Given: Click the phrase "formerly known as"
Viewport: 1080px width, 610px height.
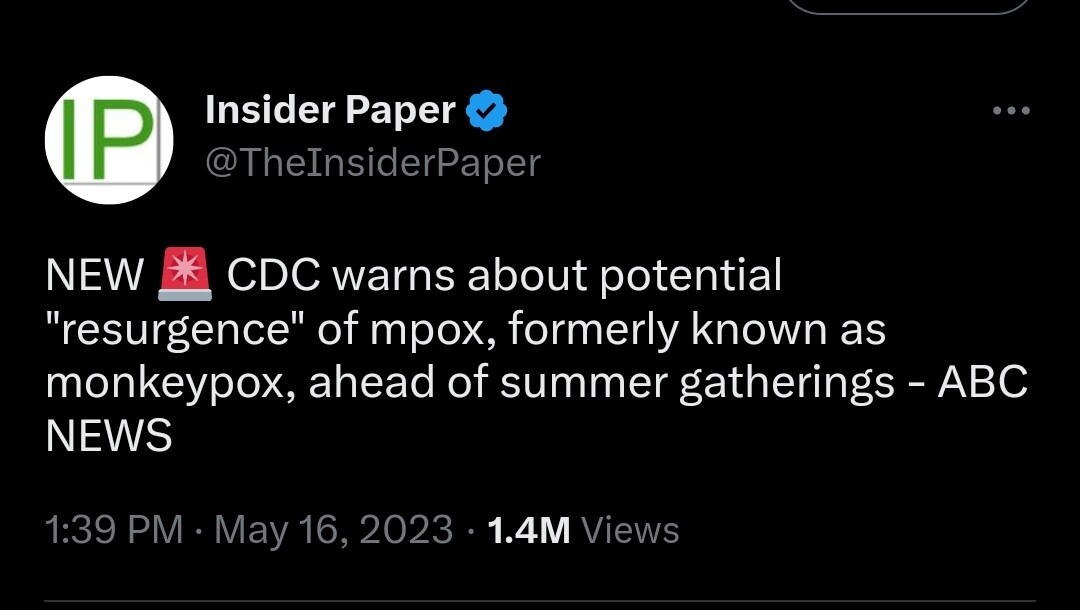Looking at the screenshot, I should click(697, 331).
